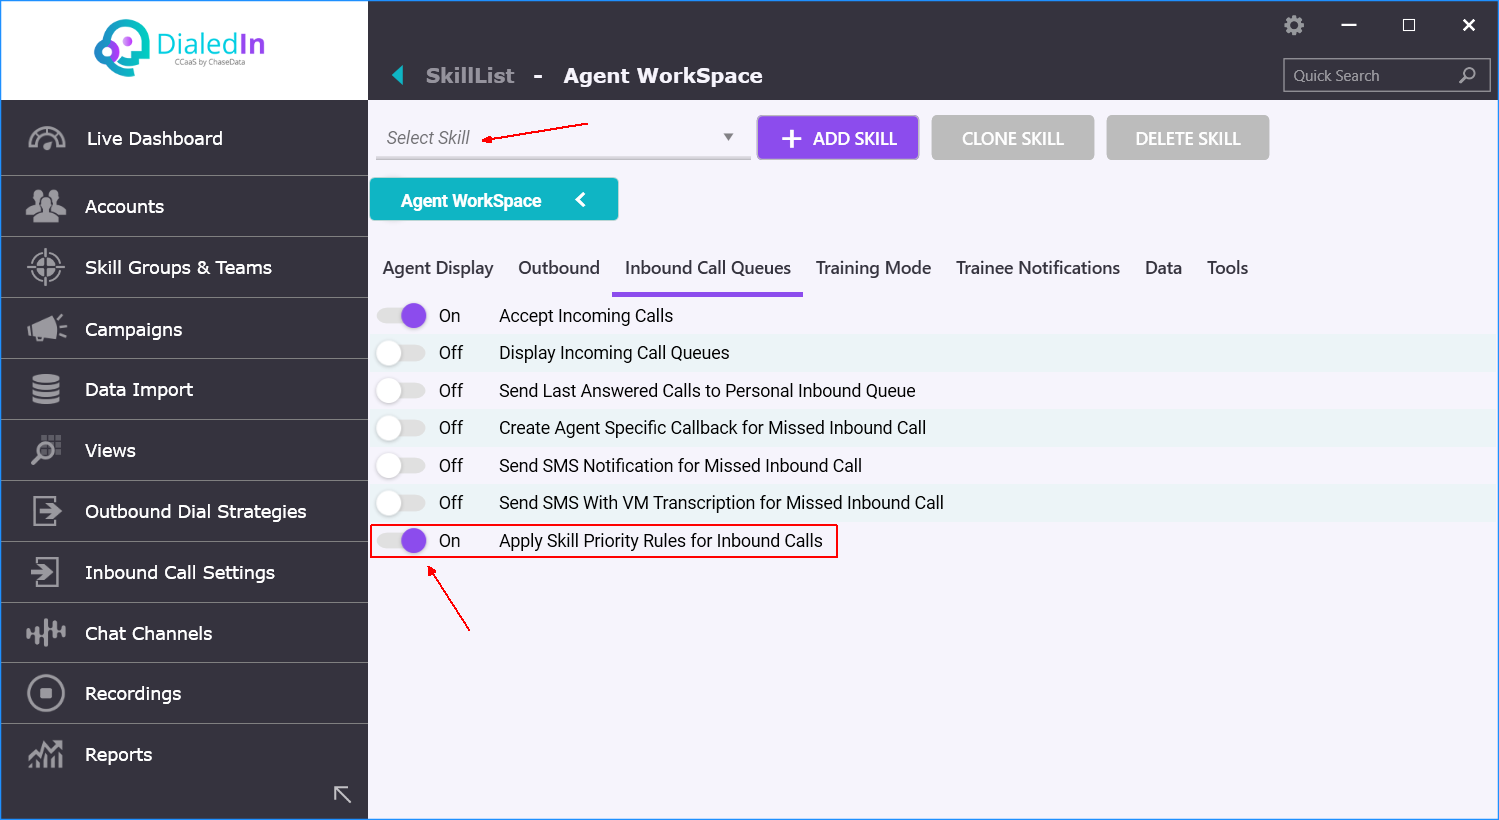Switch to the Training Mode tab

873,267
